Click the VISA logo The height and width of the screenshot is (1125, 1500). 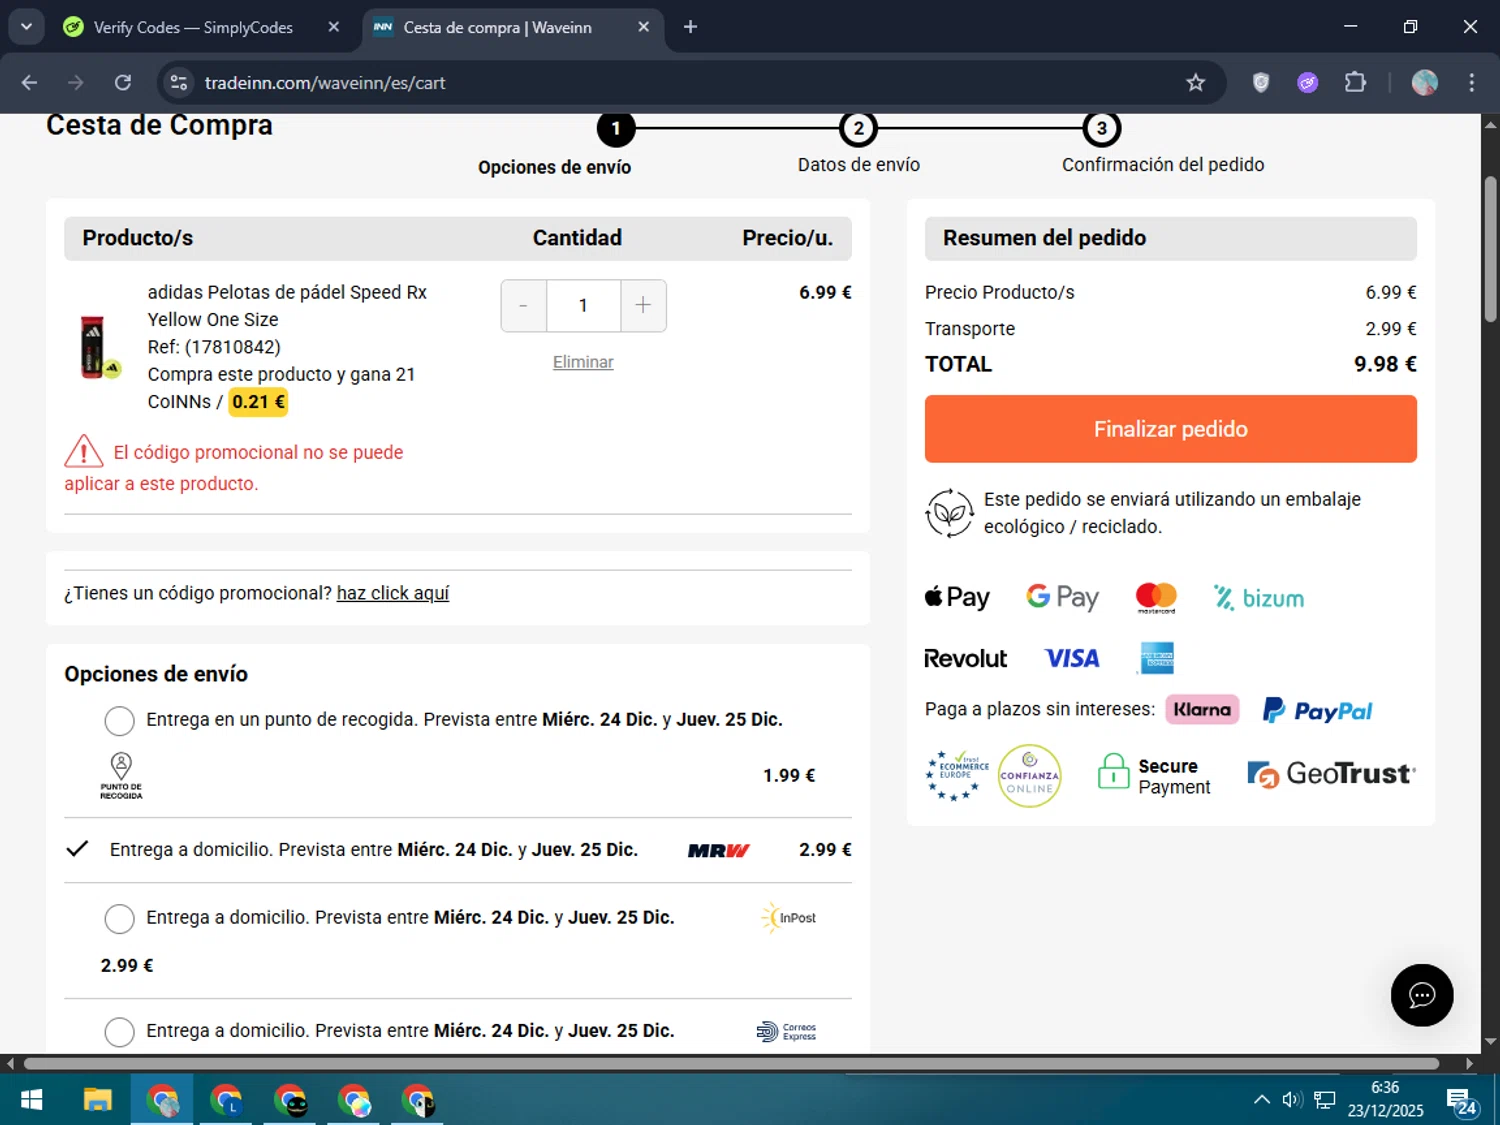(1072, 658)
